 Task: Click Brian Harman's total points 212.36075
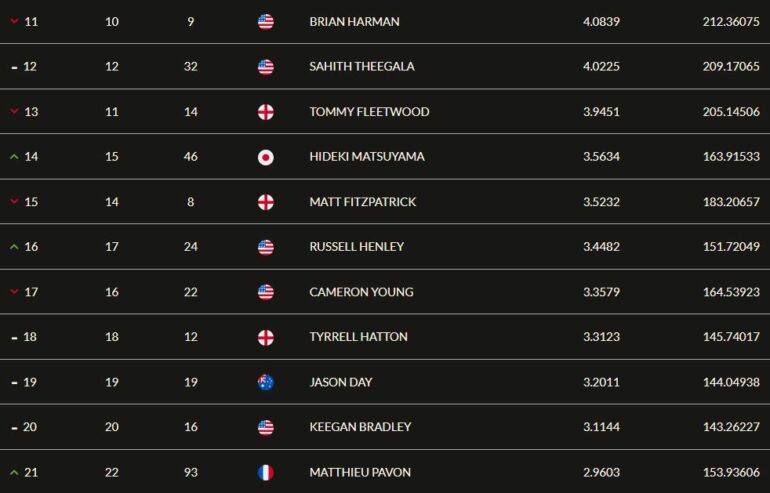tap(731, 22)
